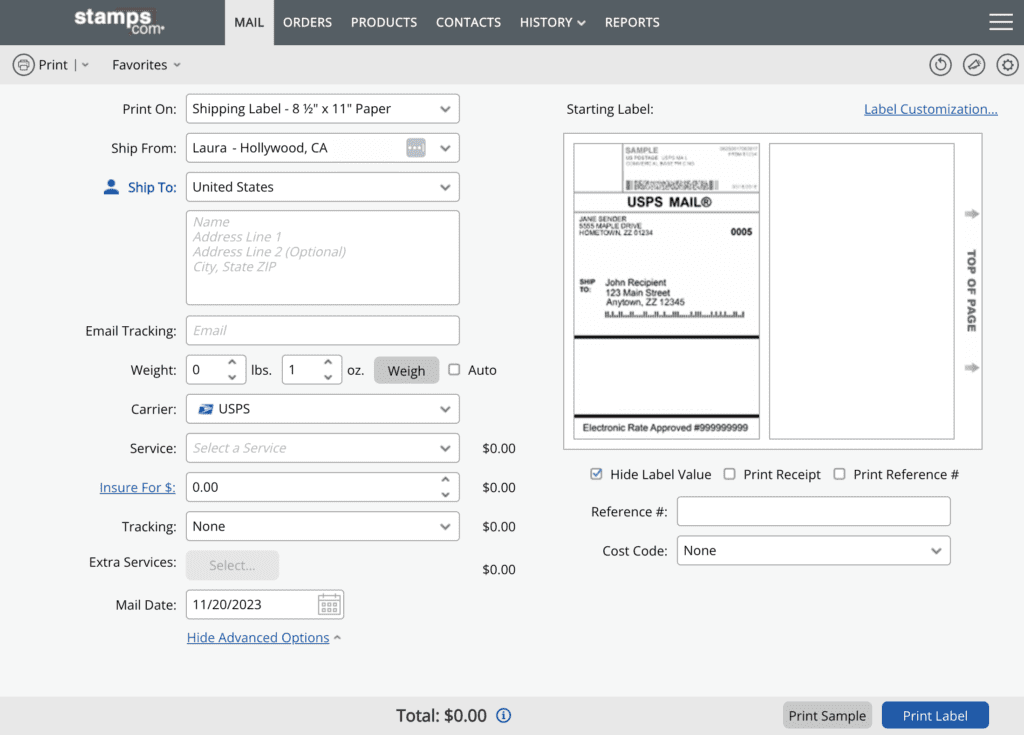Uncheck the Hide Label Value checkbox
The height and width of the screenshot is (735, 1024).
tap(596, 474)
